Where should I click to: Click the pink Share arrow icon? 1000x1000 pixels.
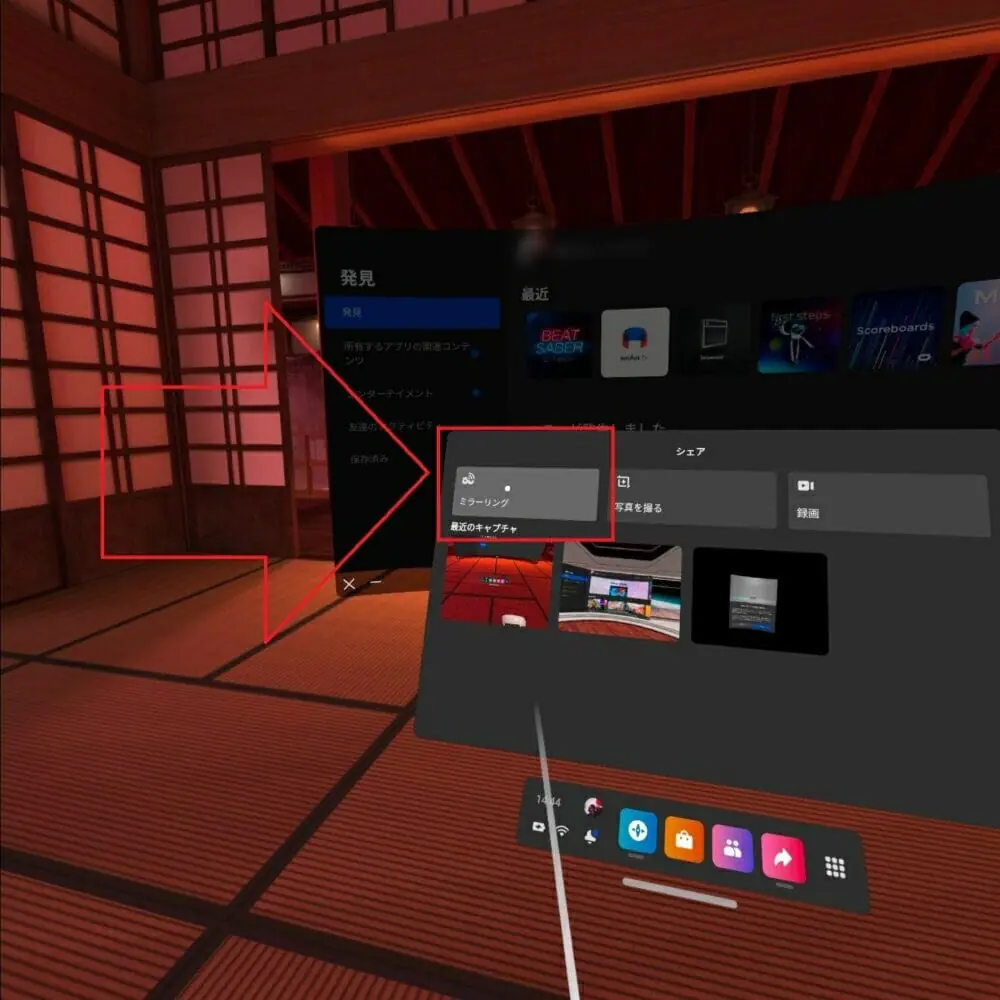(783, 857)
